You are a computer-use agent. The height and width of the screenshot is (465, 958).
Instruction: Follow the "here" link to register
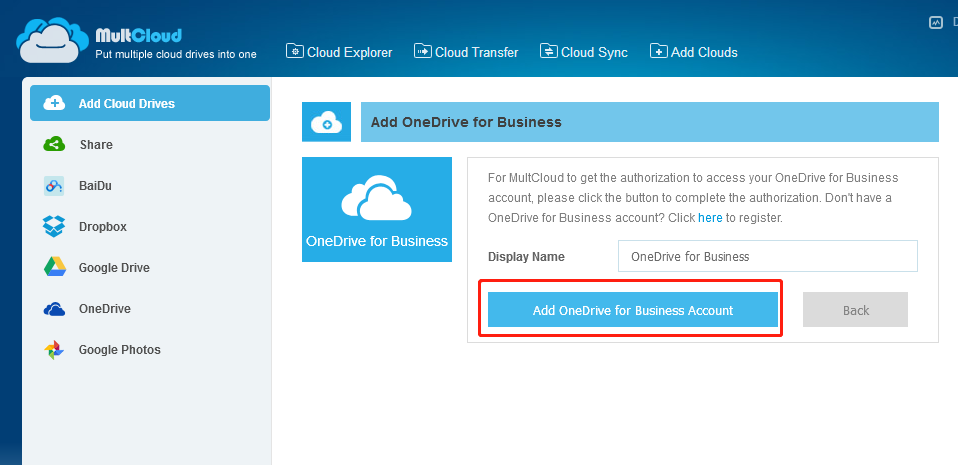tap(710, 217)
